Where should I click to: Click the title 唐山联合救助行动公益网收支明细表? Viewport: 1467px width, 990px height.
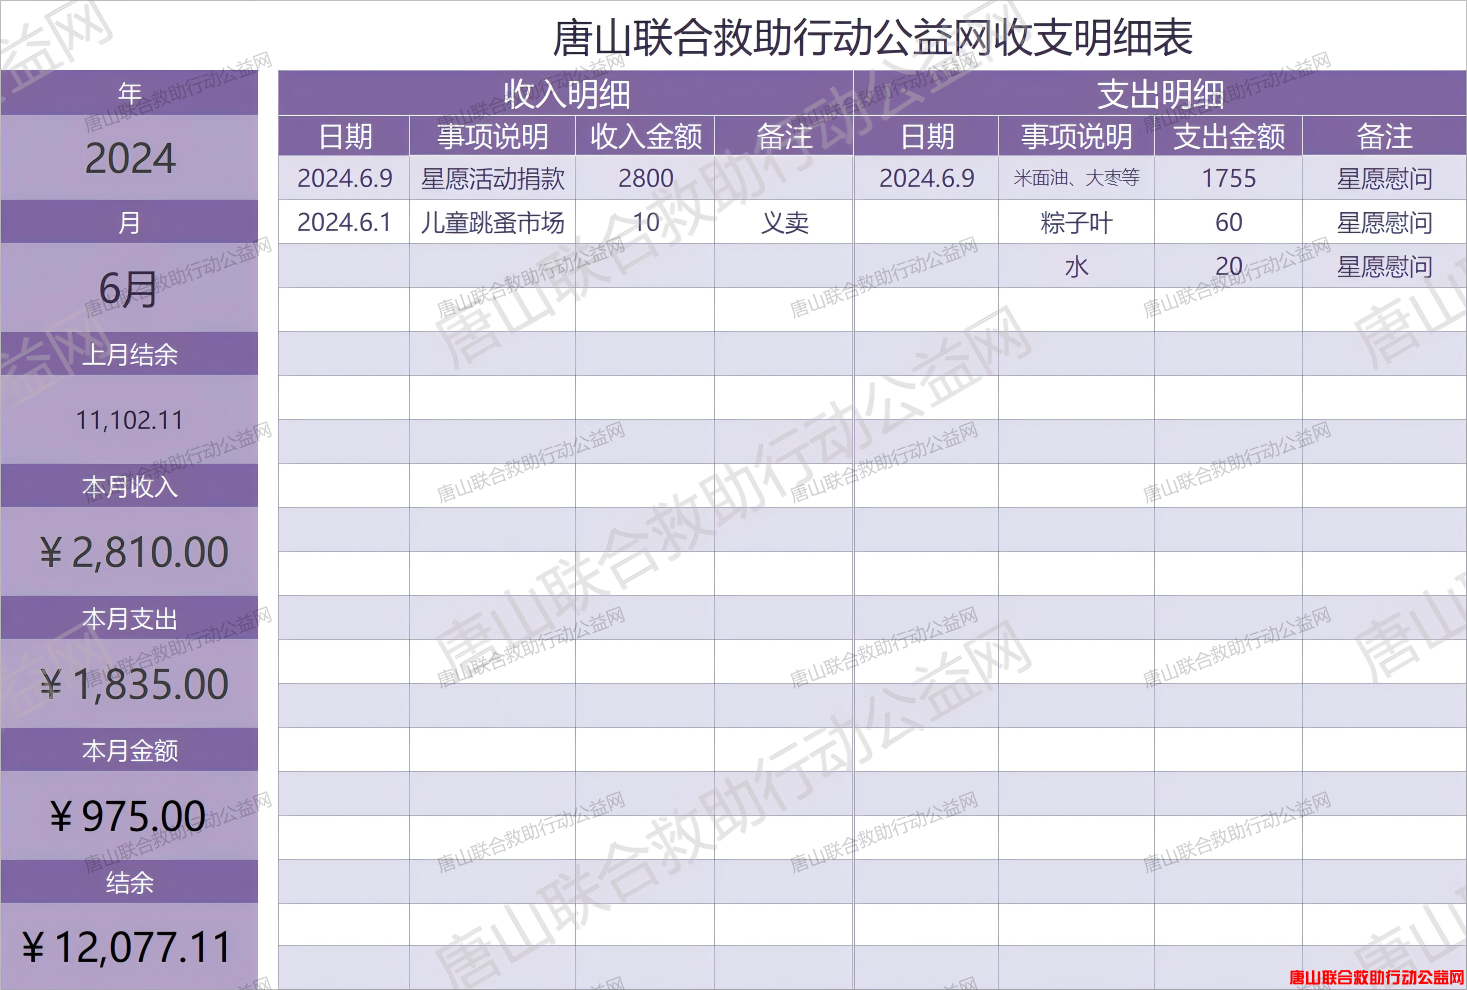pyautogui.click(x=872, y=38)
